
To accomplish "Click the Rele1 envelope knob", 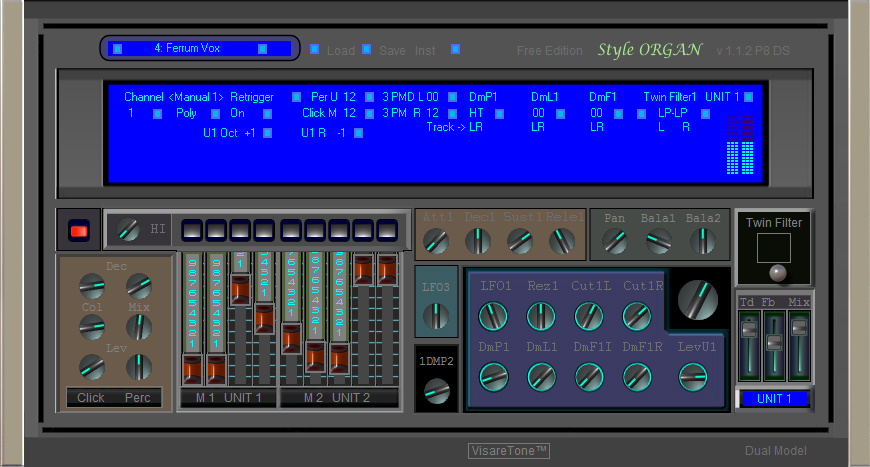I will click(x=562, y=241).
